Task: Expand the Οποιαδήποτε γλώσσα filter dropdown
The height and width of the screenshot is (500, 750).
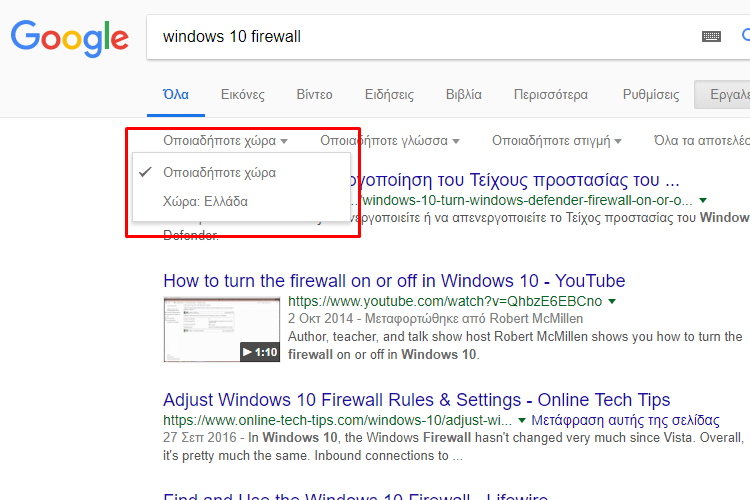Action: pyautogui.click(x=389, y=141)
